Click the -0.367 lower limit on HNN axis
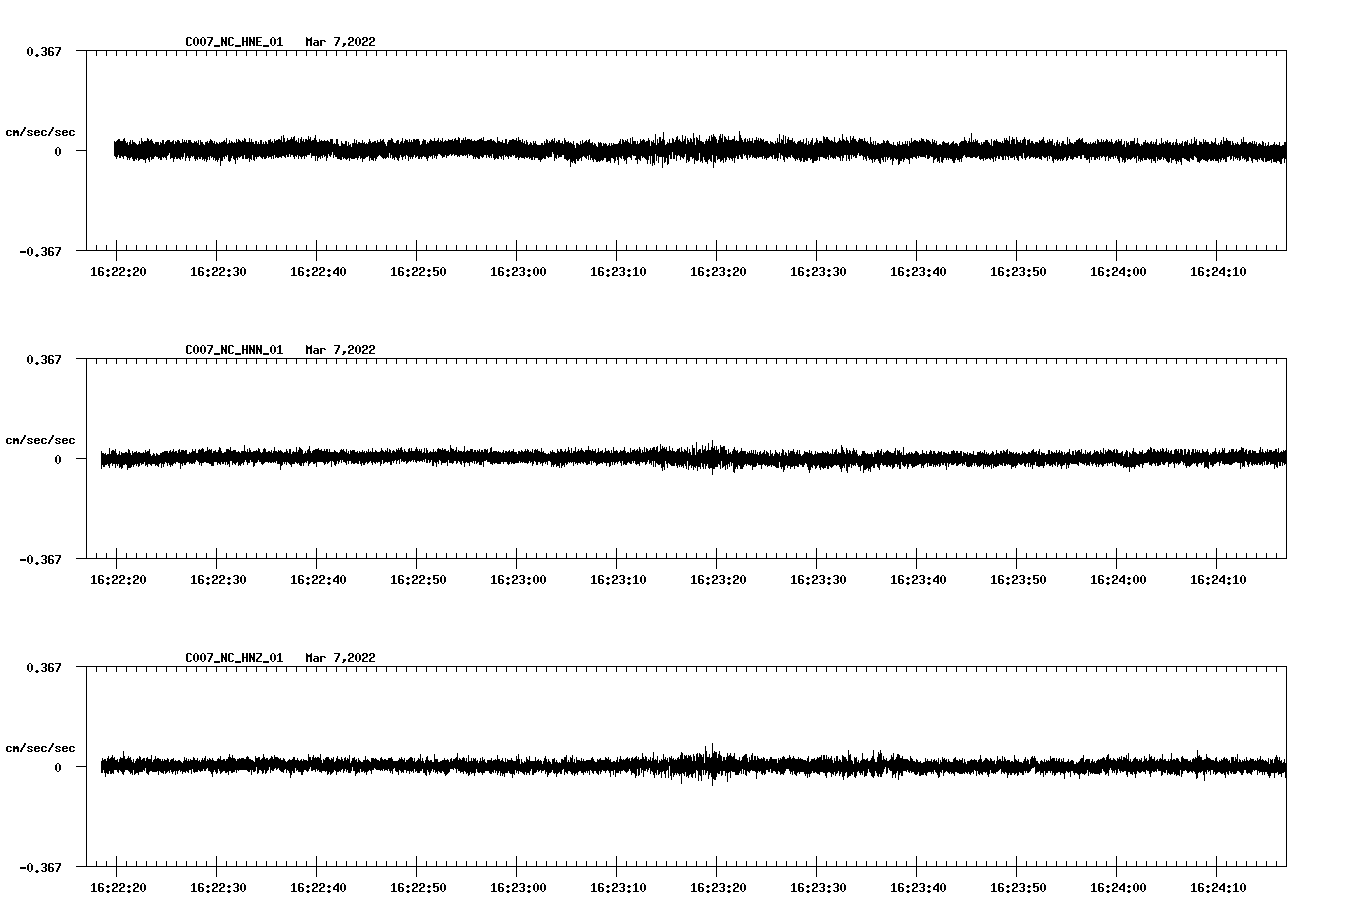Viewport: 1358px width, 924px height. pyautogui.click(x=40, y=559)
